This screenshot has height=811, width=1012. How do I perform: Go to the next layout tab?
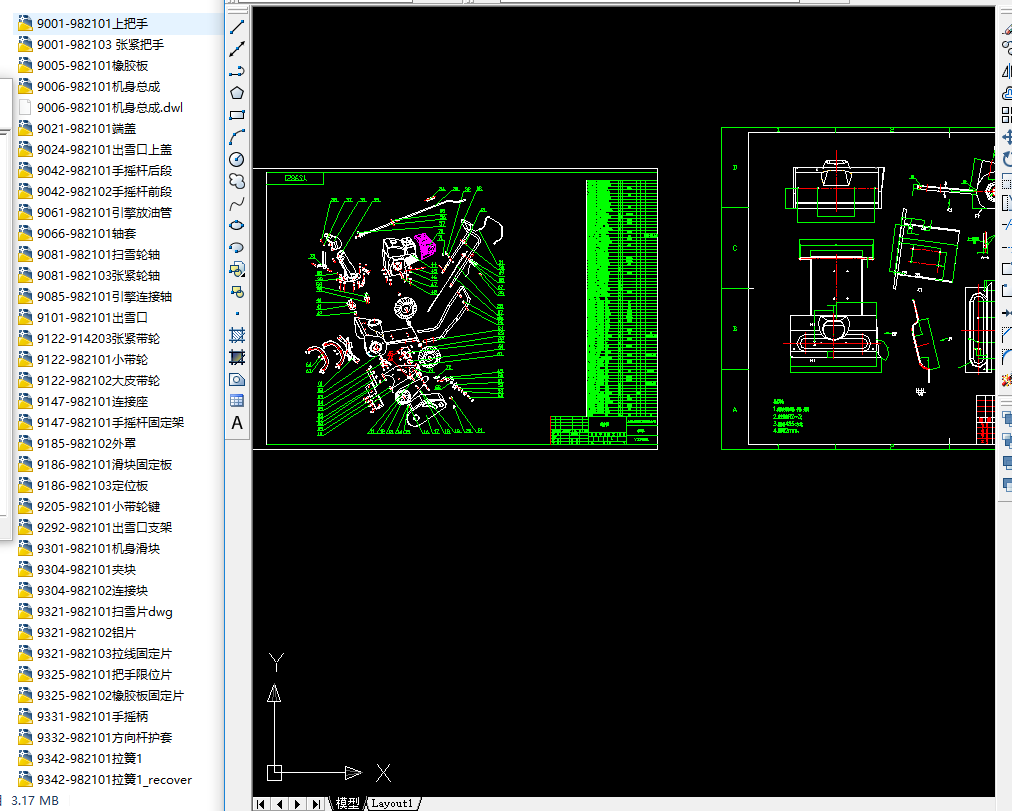(297, 804)
